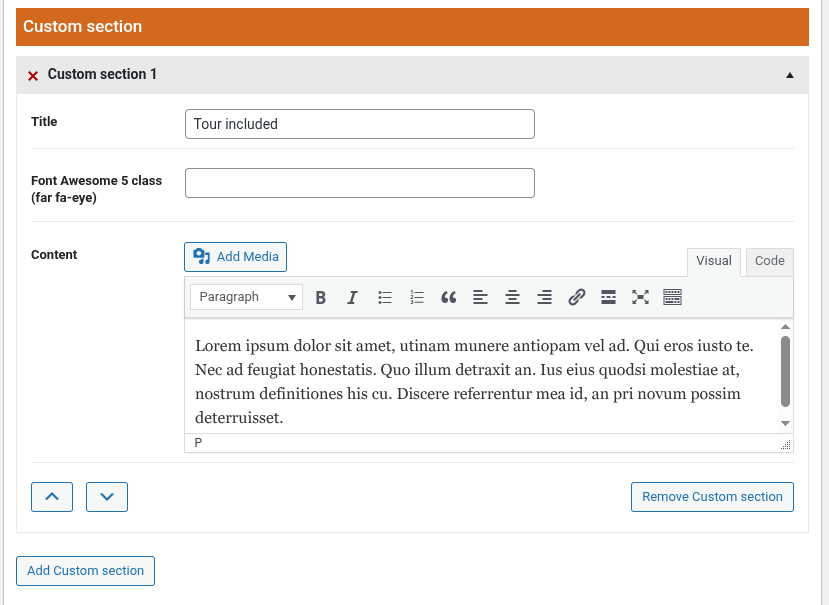Insert a Read More tag
Screen dimensions: 829x605
tap(608, 297)
